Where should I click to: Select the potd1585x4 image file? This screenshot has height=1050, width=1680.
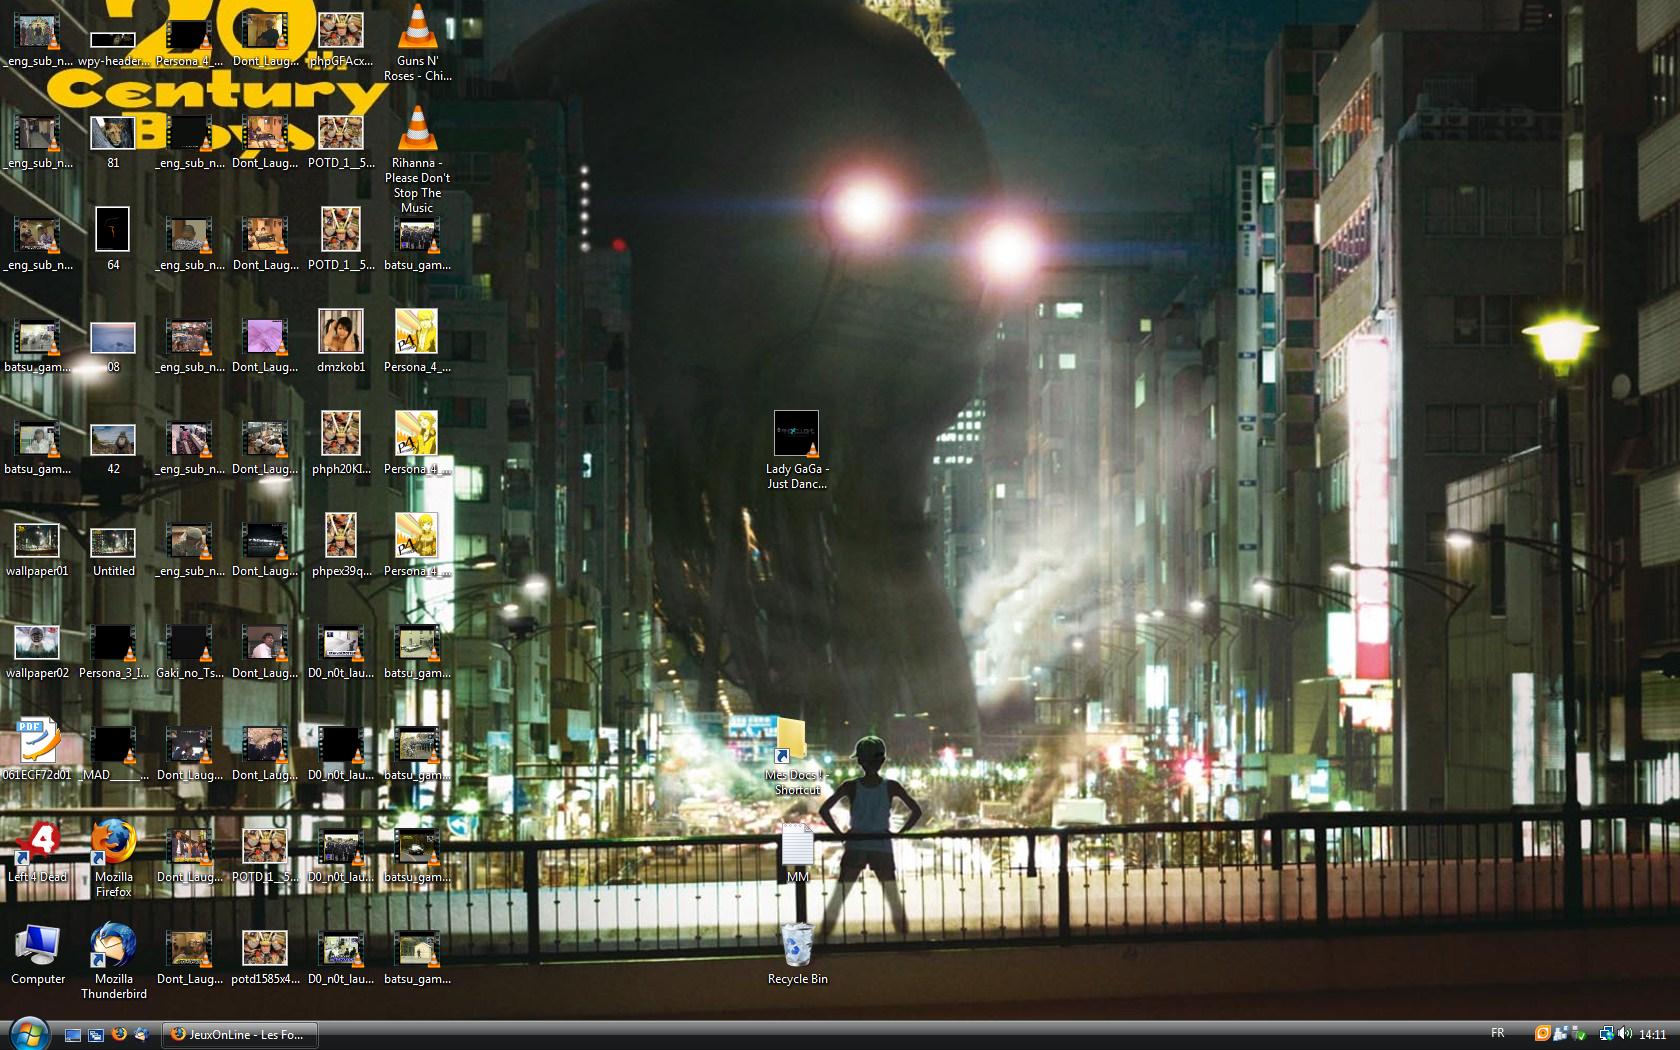click(x=265, y=956)
